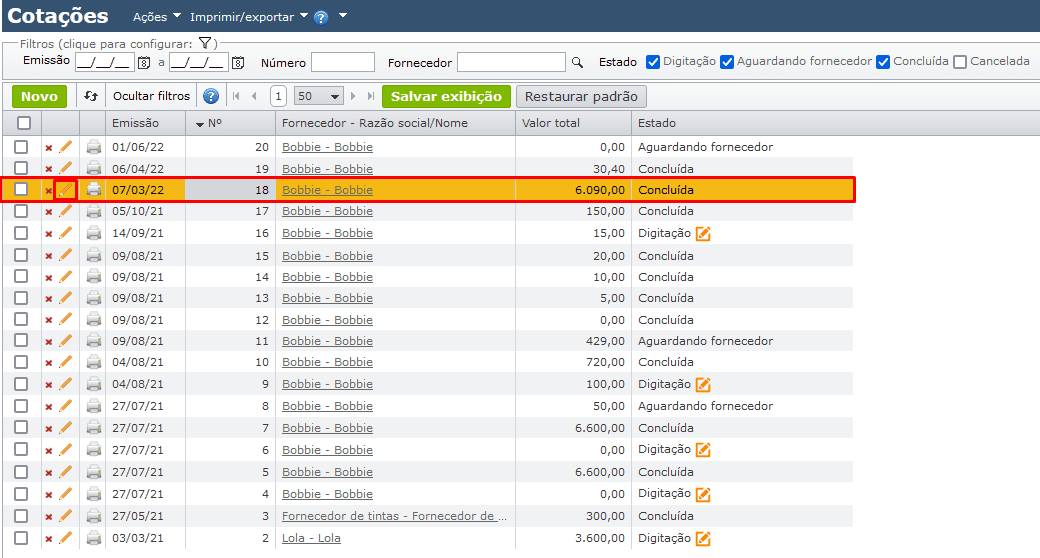Image resolution: width=1040 pixels, height=558 pixels.
Task: Click the start Emissão date field
Action: click(105, 62)
